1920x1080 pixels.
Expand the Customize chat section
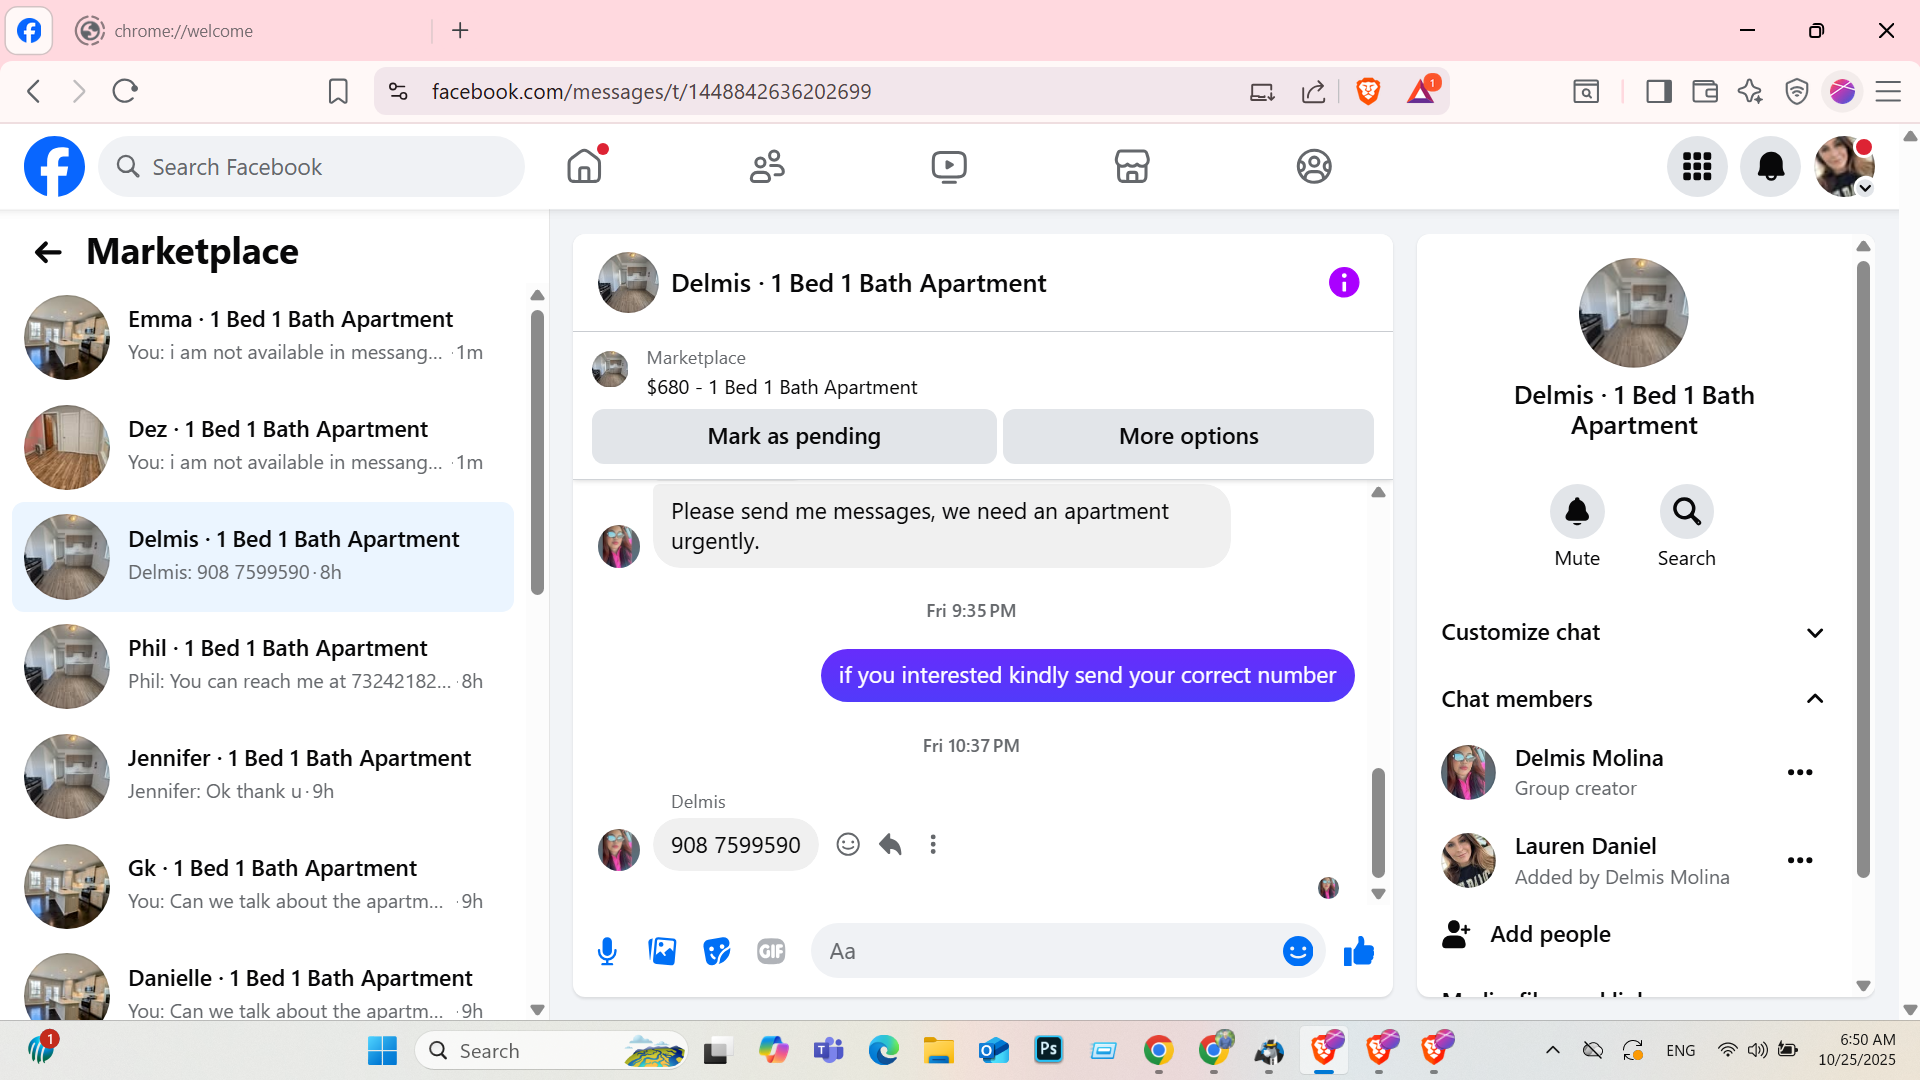[1633, 632]
